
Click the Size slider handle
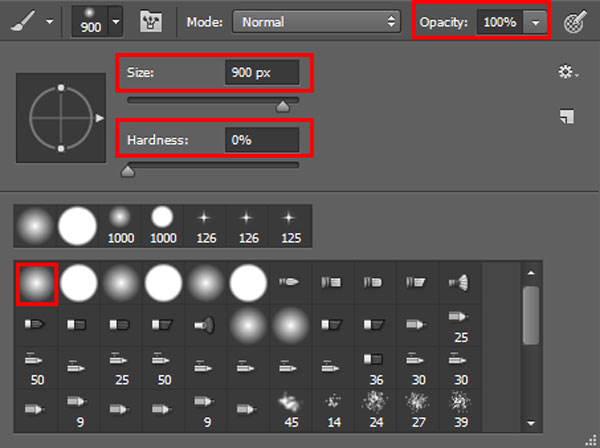[283, 106]
